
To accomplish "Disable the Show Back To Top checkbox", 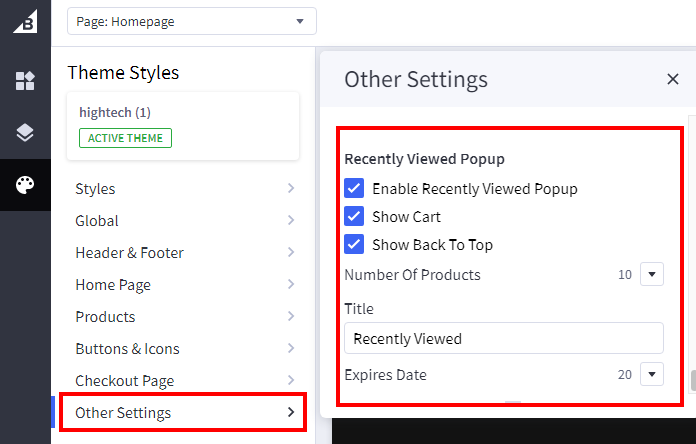I will [354, 244].
